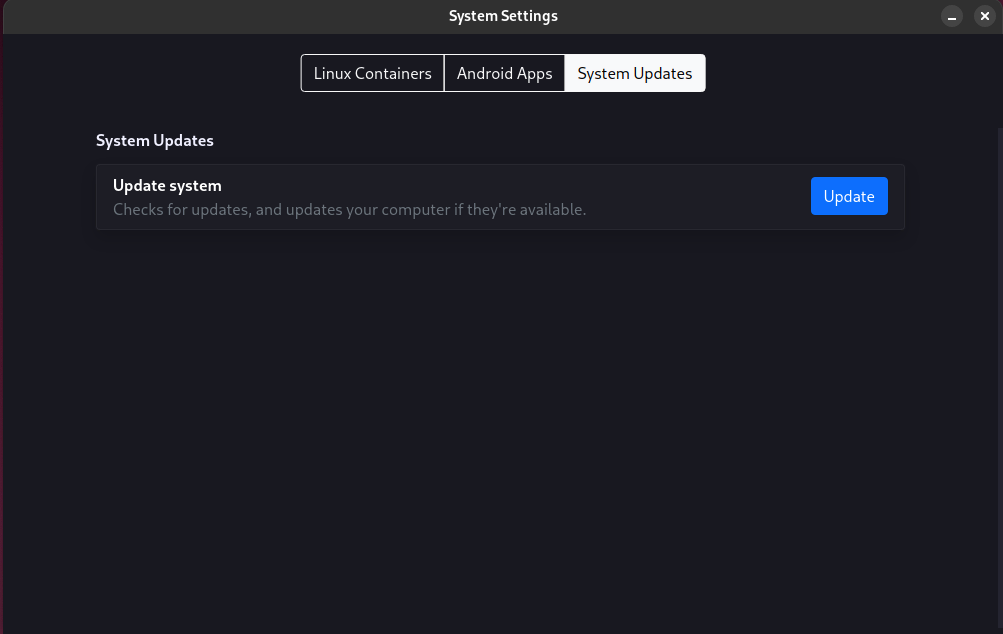Click the desktop strip left of the window
Viewport: 1003px width, 634px height.
coord(1,300)
